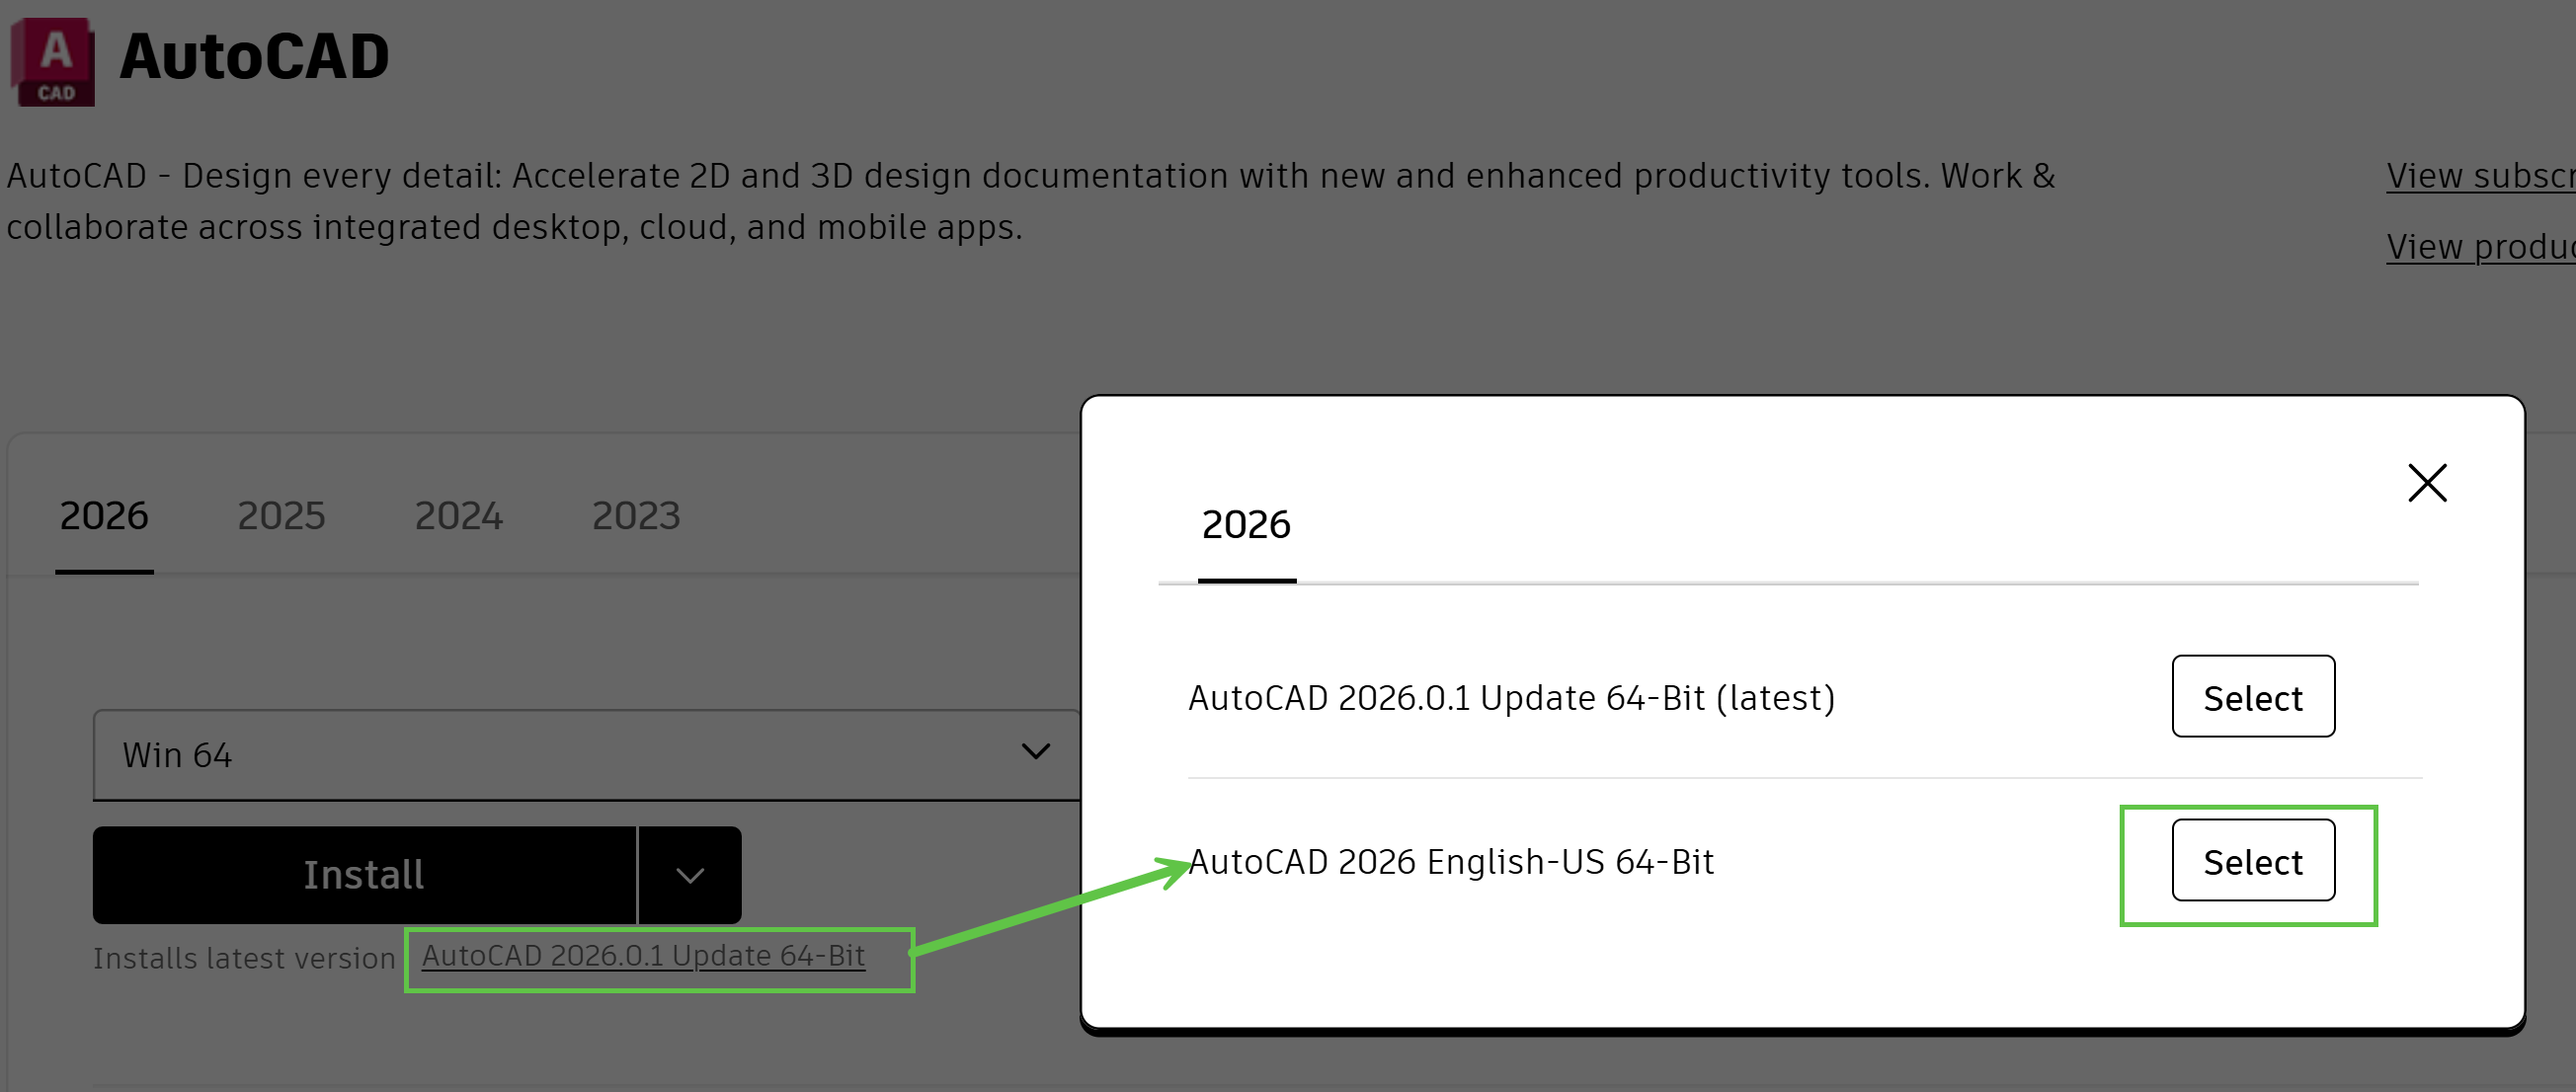2576x1092 pixels.
Task: Select AutoCAD 2026.0.1 Update 64-Bit (latest)
Action: (x=2252, y=697)
